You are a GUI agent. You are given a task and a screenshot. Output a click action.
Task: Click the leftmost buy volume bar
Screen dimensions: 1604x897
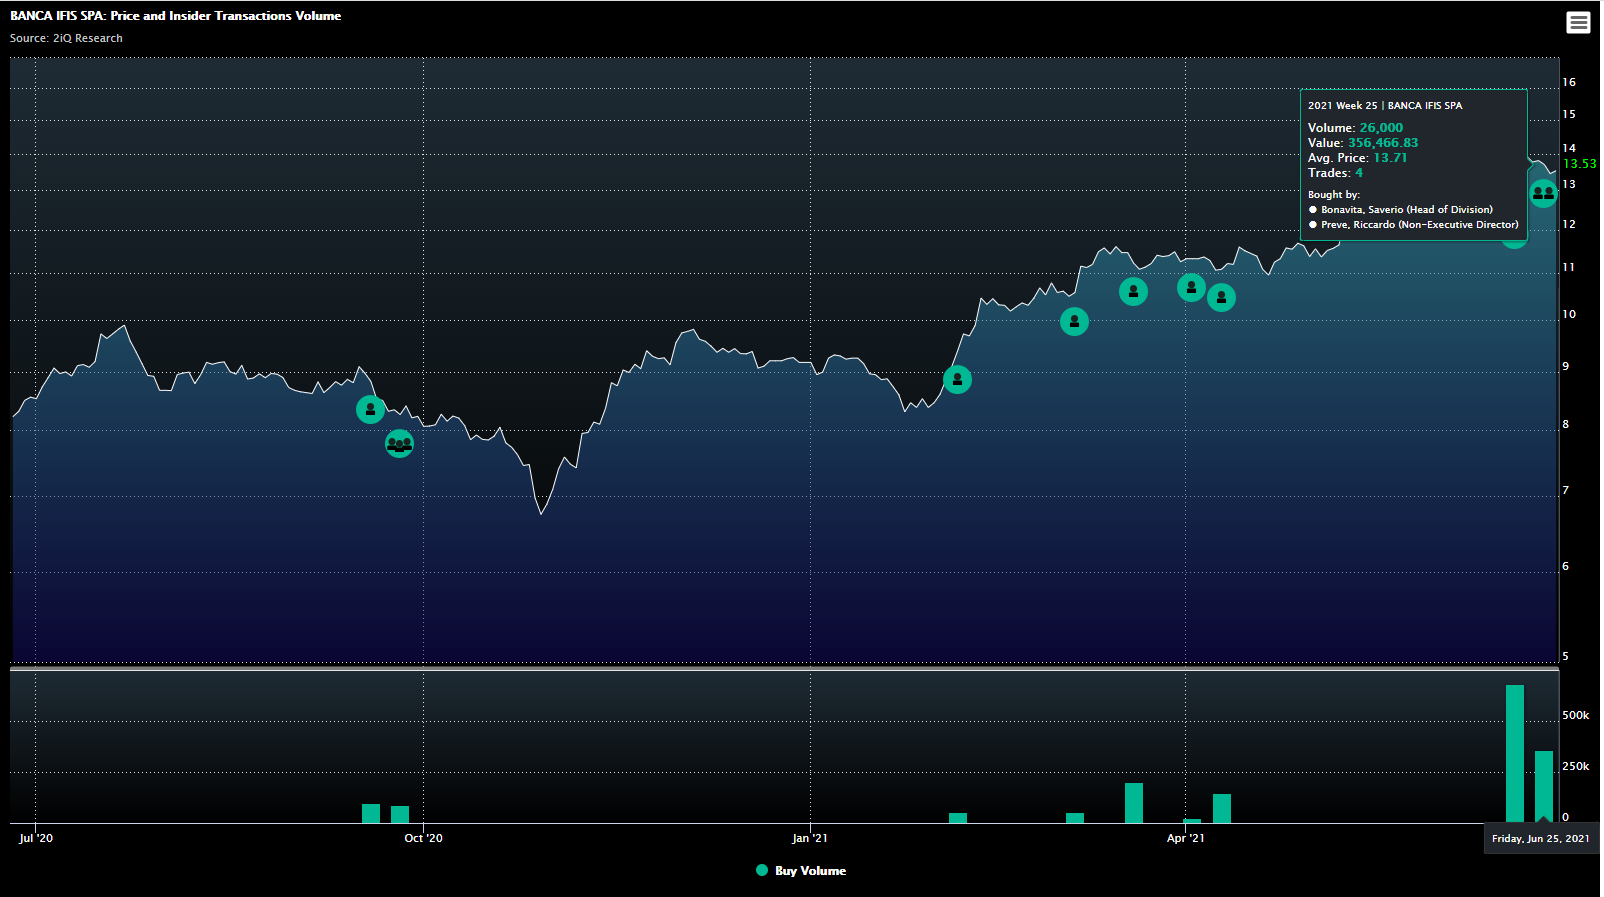click(x=371, y=813)
